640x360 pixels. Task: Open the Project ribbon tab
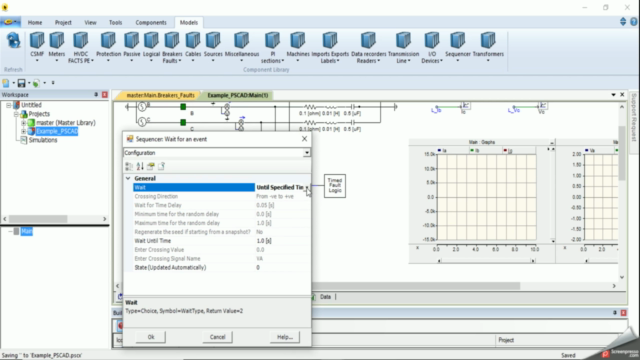63,22
